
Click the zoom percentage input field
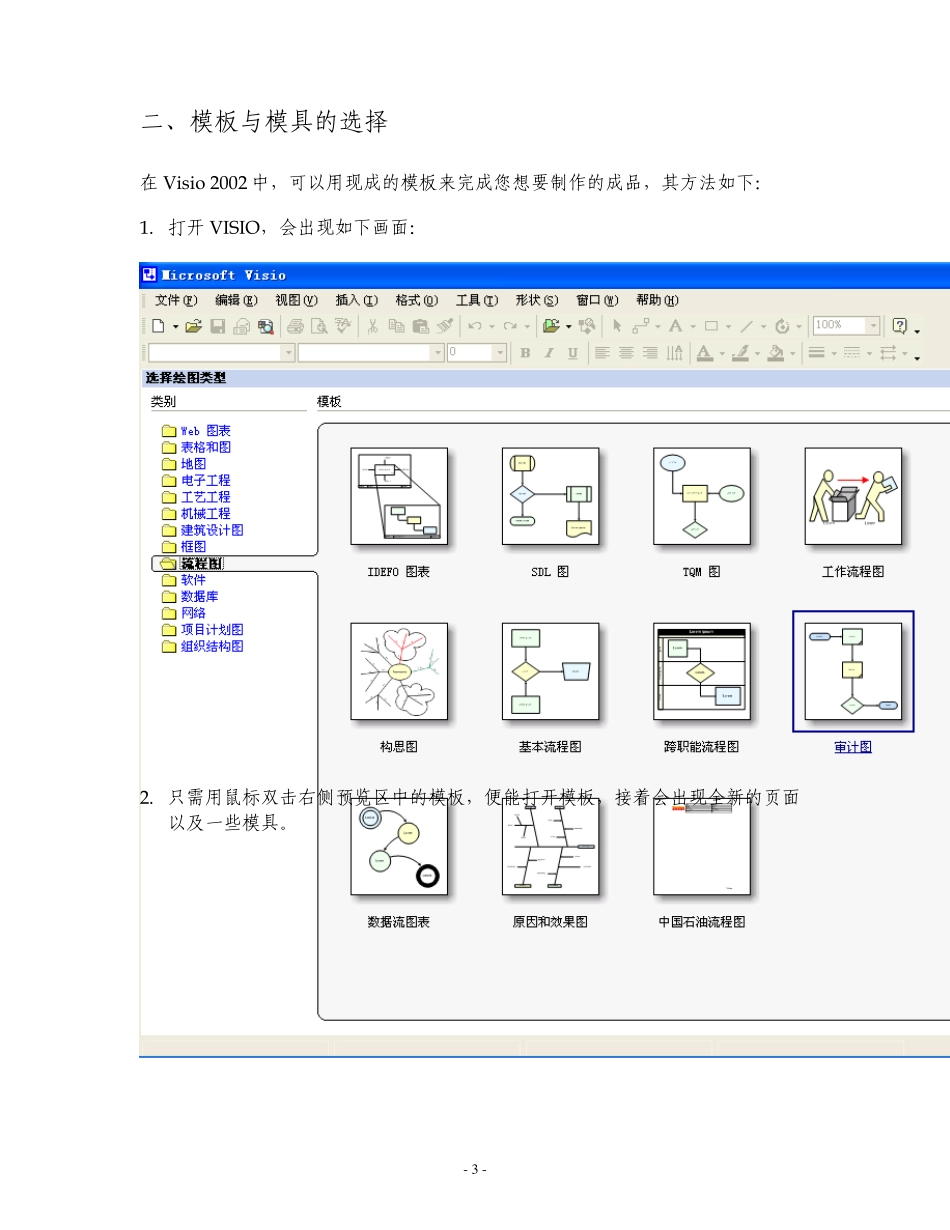point(840,325)
